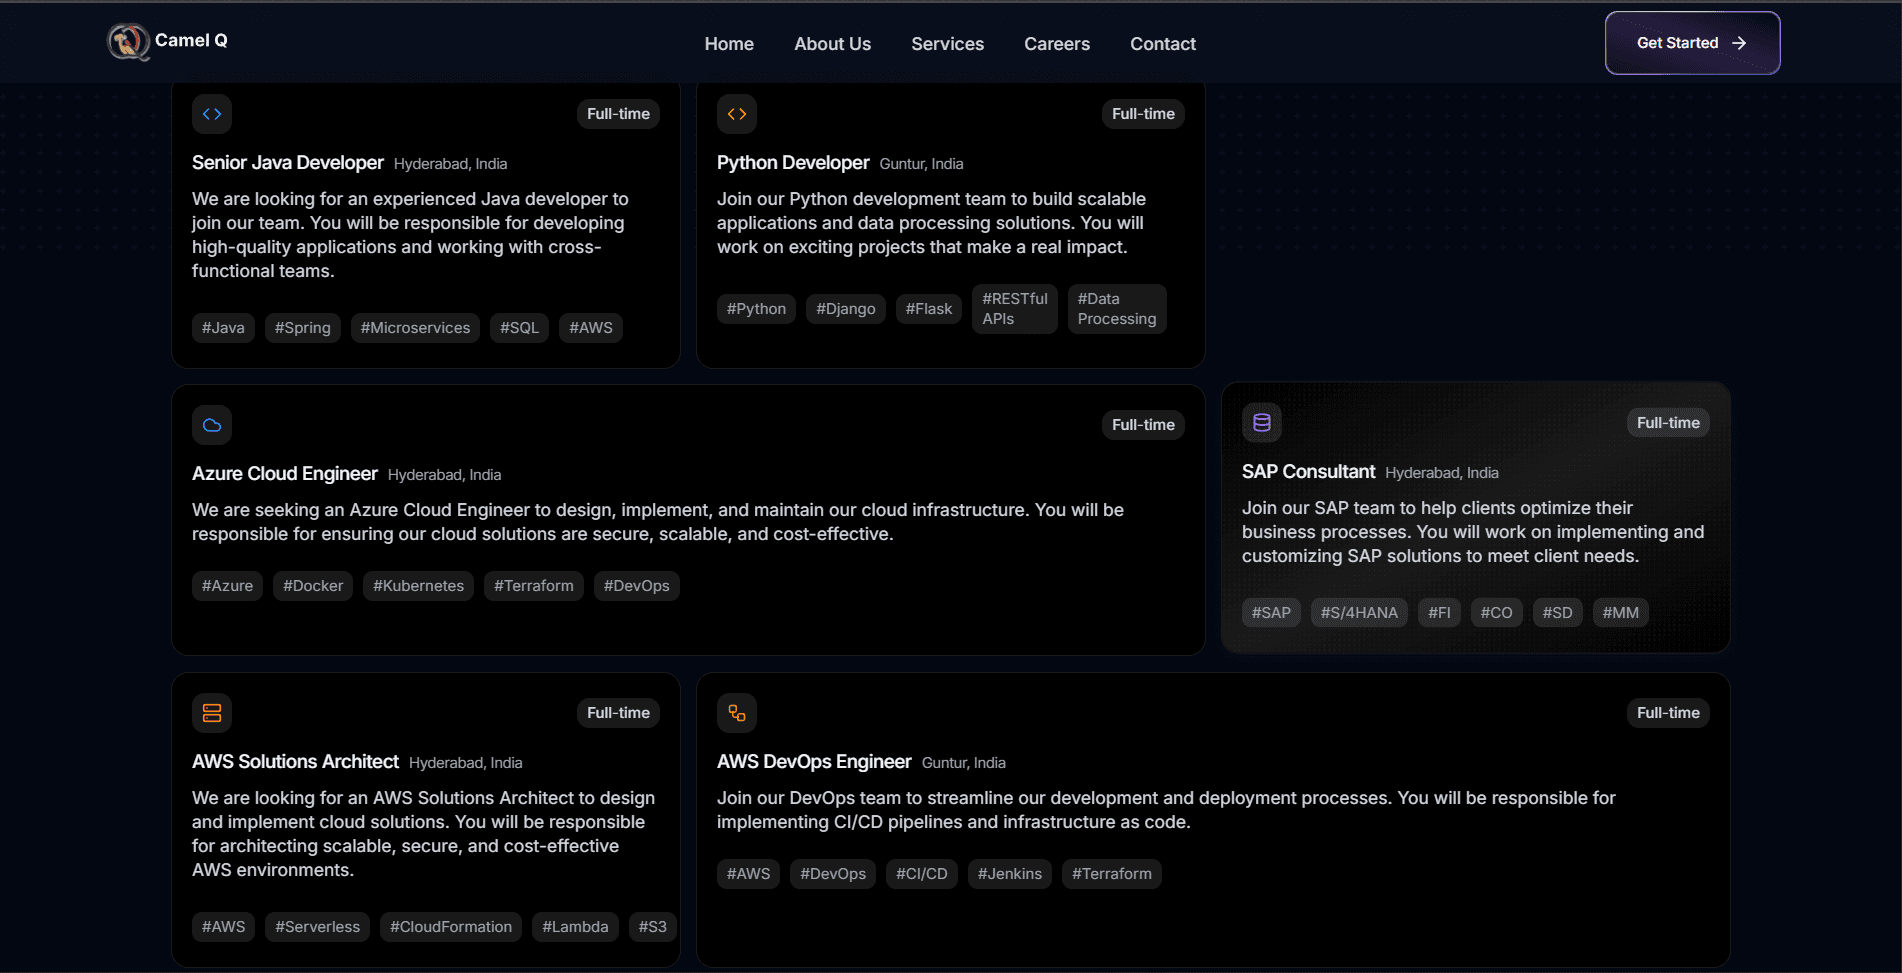Click Full-time badge on AWS Solutions Architect card
The width and height of the screenshot is (1902, 973).
(x=618, y=713)
